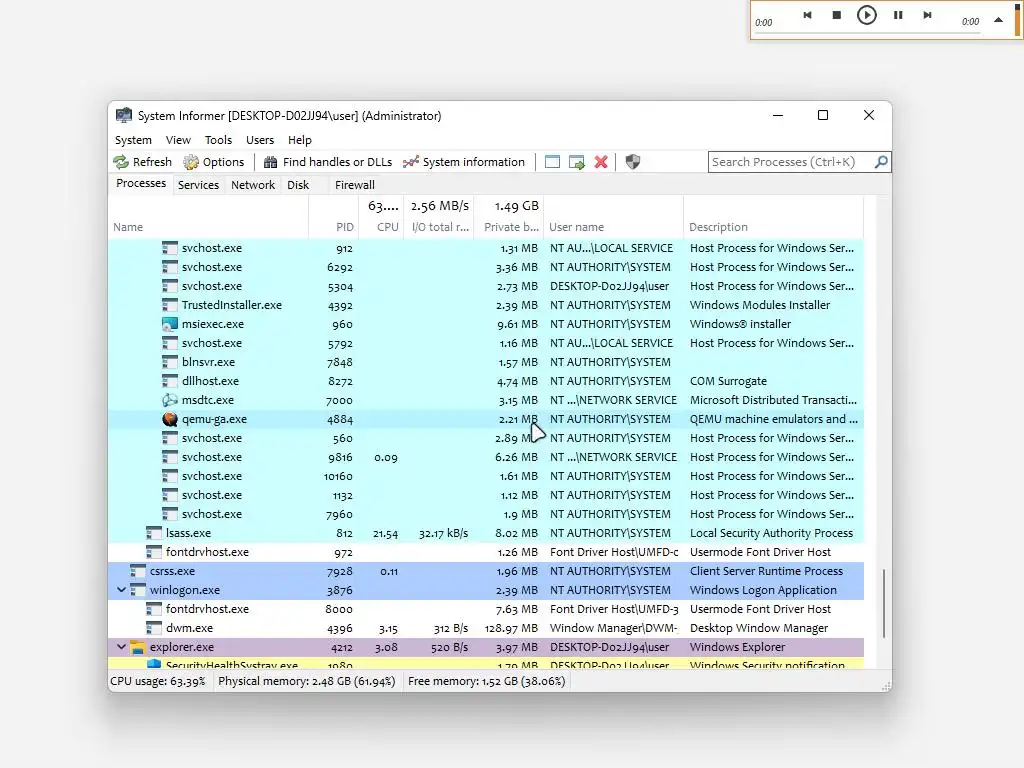Select svchost.exe row with PID 10160
This screenshot has height=768, width=1024.
(x=486, y=476)
